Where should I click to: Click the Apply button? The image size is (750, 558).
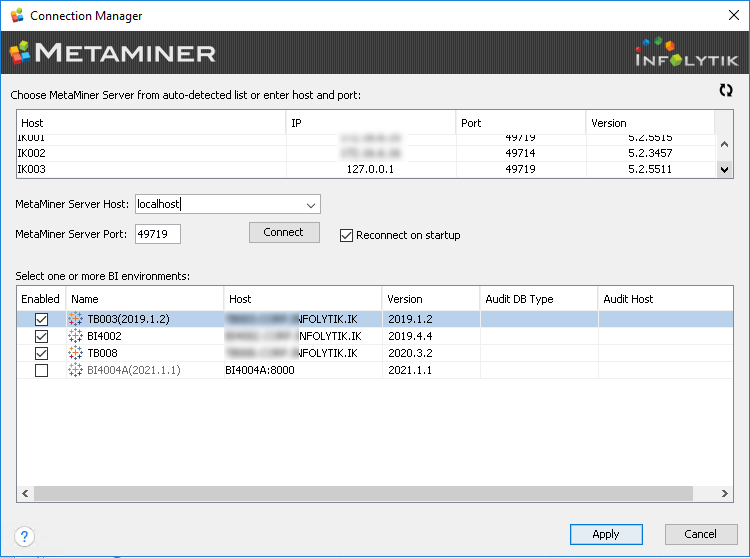(606, 534)
